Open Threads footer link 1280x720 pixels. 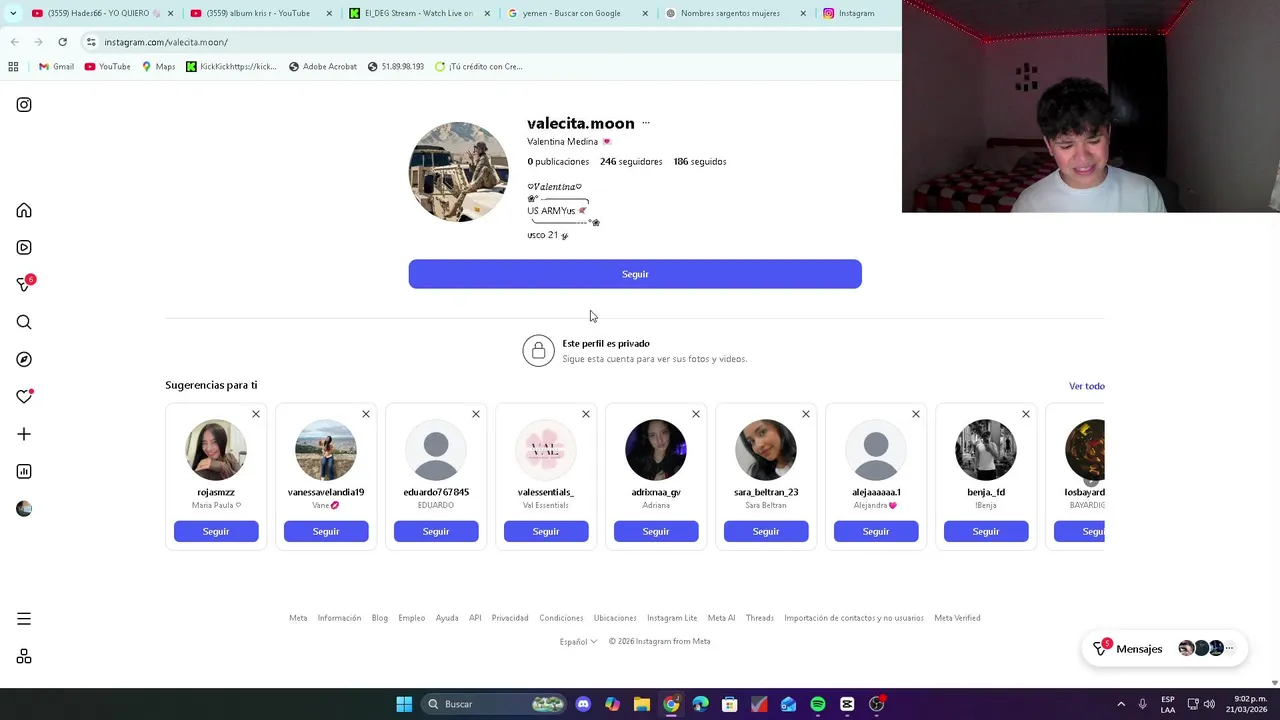pyautogui.click(x=760, y=618)
